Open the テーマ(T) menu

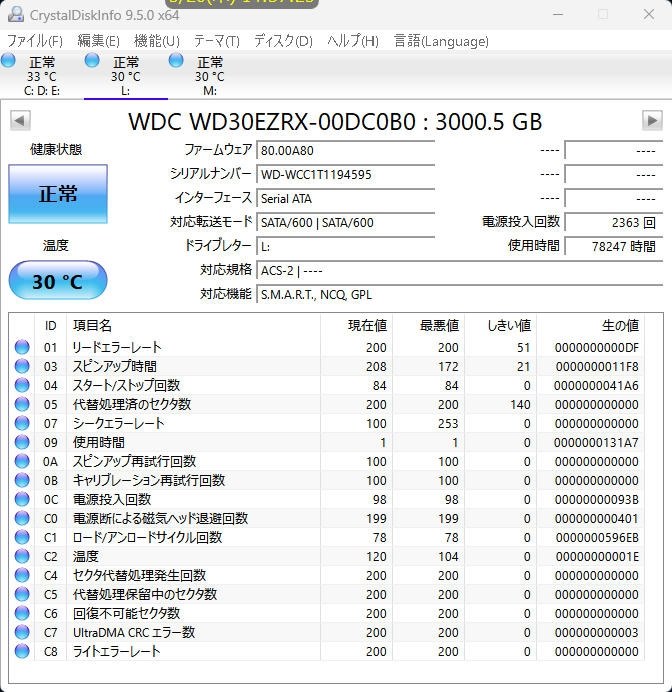[x=217, y=41]
